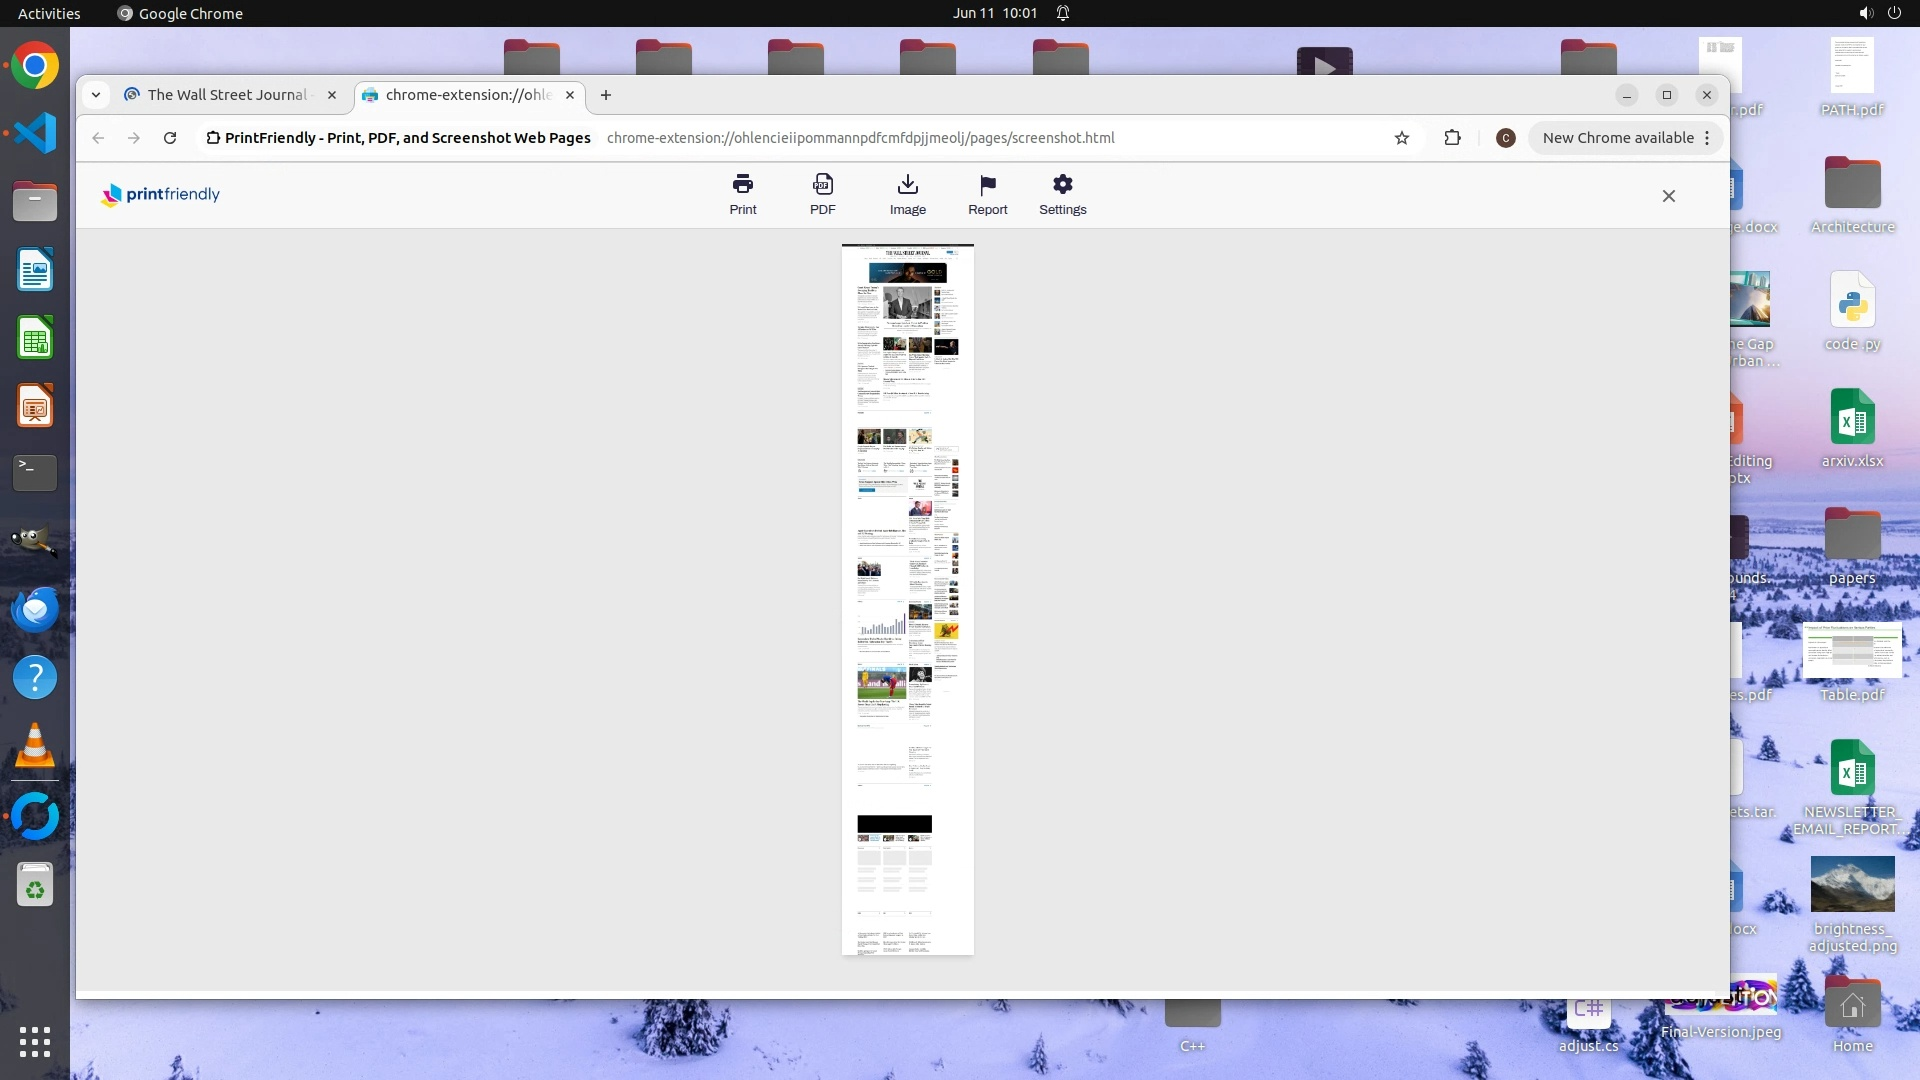Reload the page using the refresh icon
The image size is (1920, 1080).
tap(170, 138)
